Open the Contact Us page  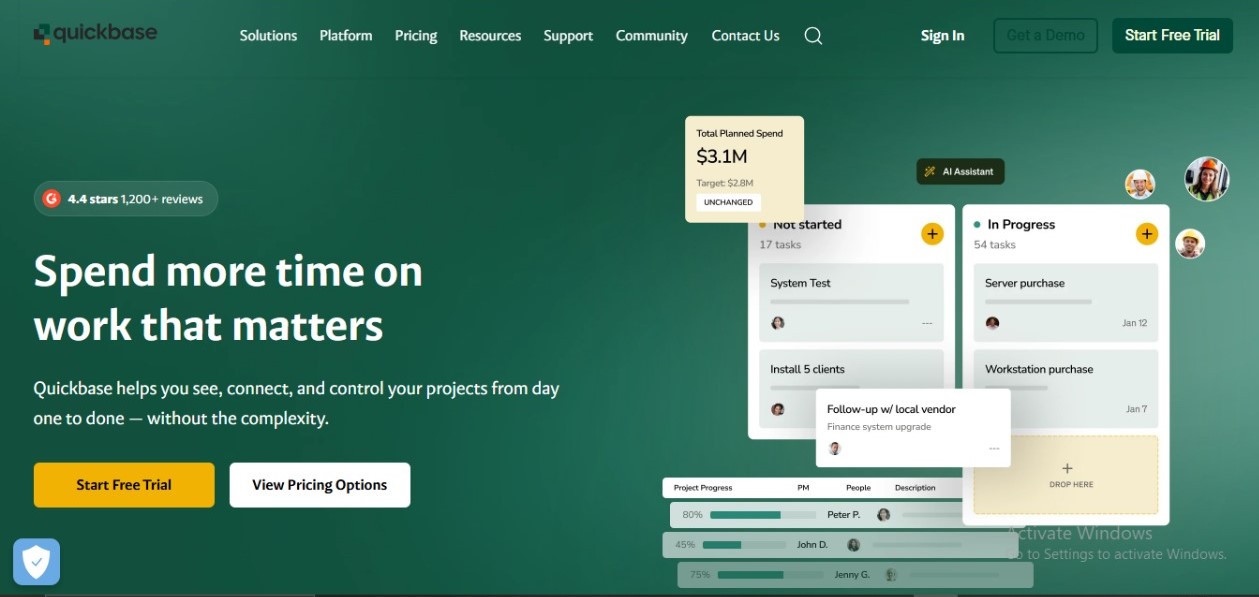coord(745,36)
